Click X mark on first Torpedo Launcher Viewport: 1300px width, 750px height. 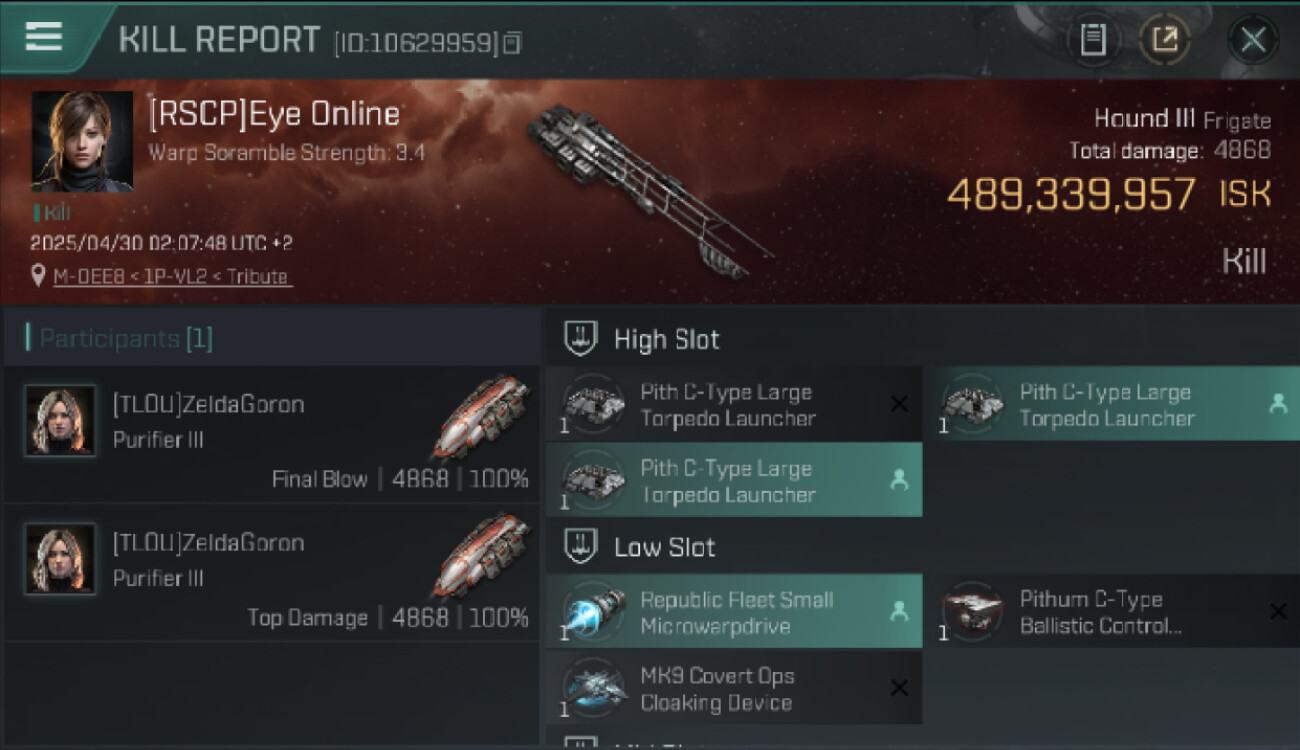[x=899, y=403]
